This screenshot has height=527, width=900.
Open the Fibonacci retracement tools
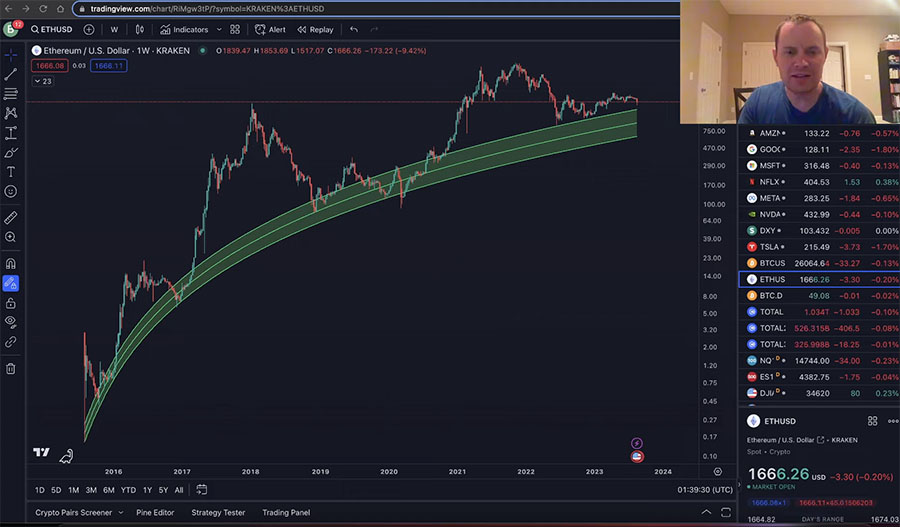(x=11, y=94)
